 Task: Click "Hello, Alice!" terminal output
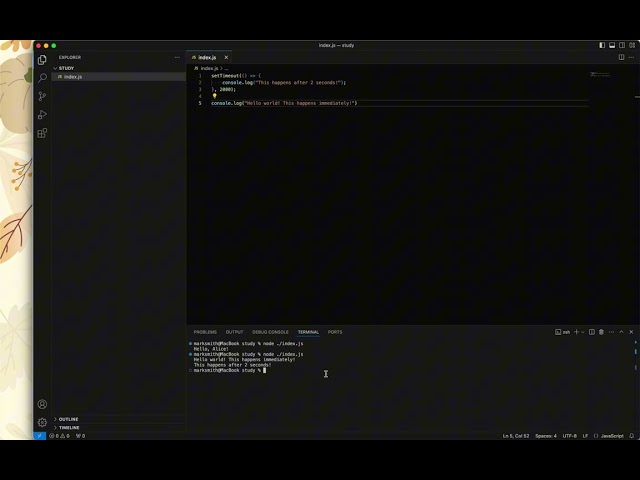pyautogui.click(x=211, y=349)
